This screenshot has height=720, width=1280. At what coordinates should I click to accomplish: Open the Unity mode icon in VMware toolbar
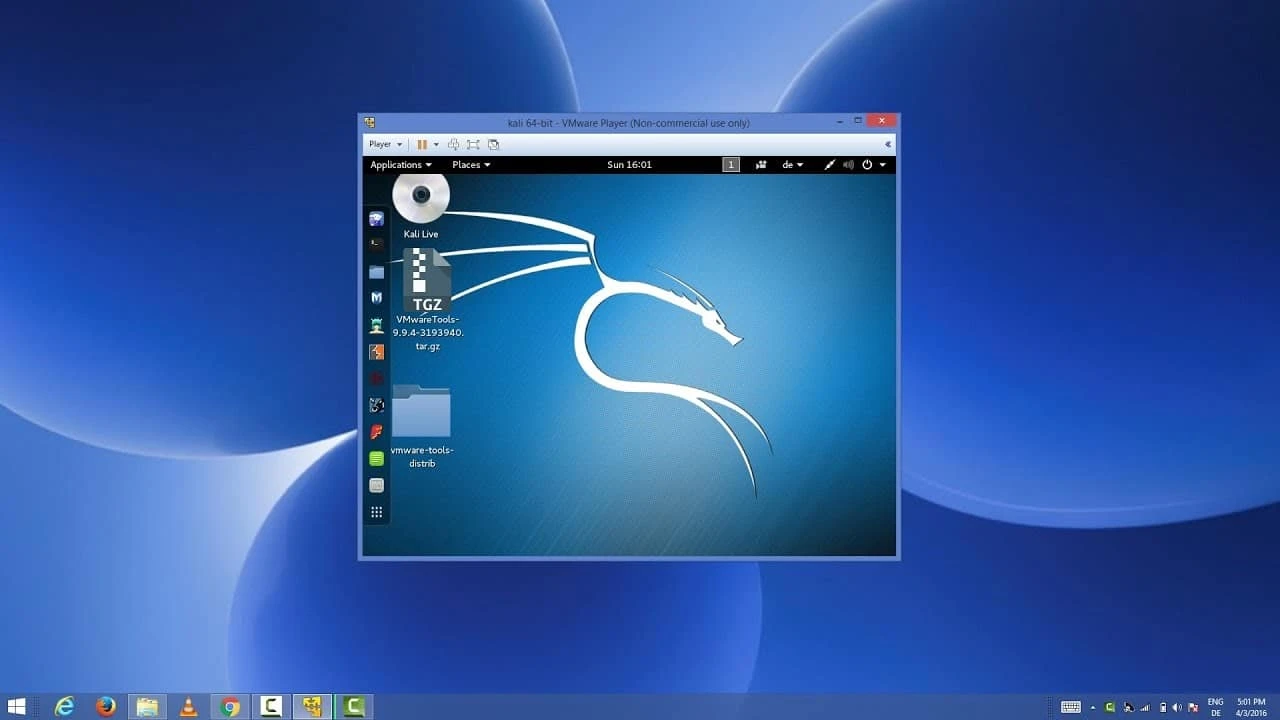coord(494,144)
